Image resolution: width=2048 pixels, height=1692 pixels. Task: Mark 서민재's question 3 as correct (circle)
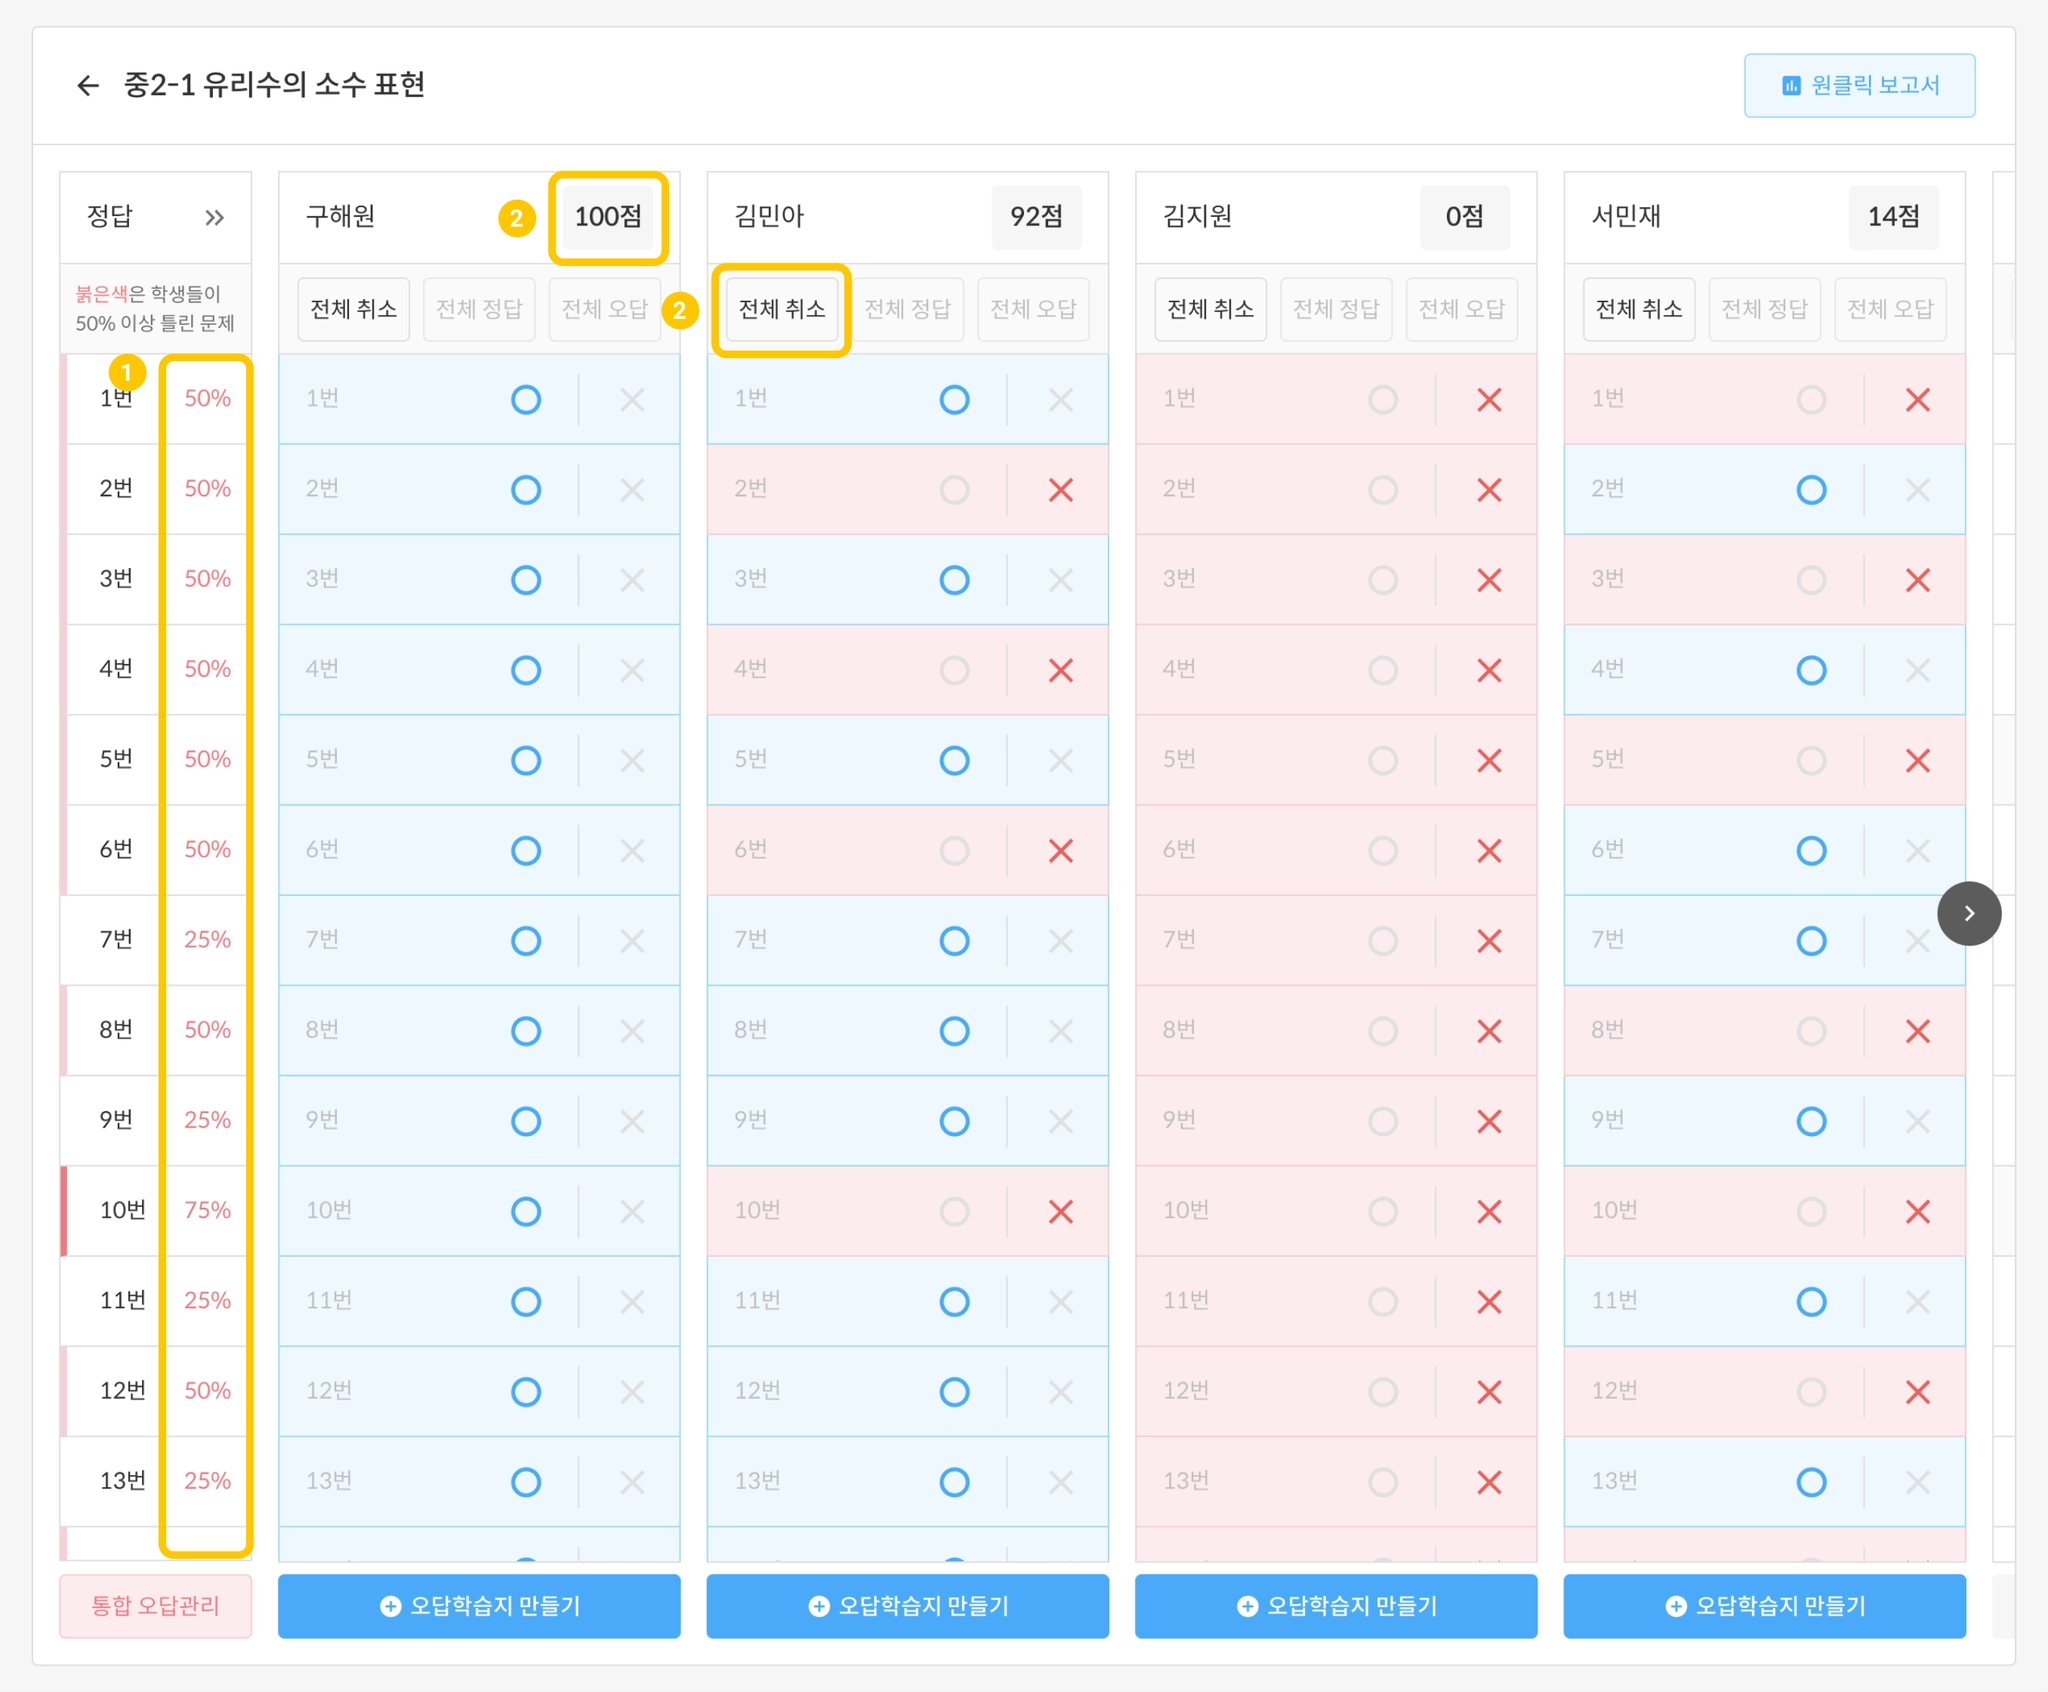point(1810,580)
